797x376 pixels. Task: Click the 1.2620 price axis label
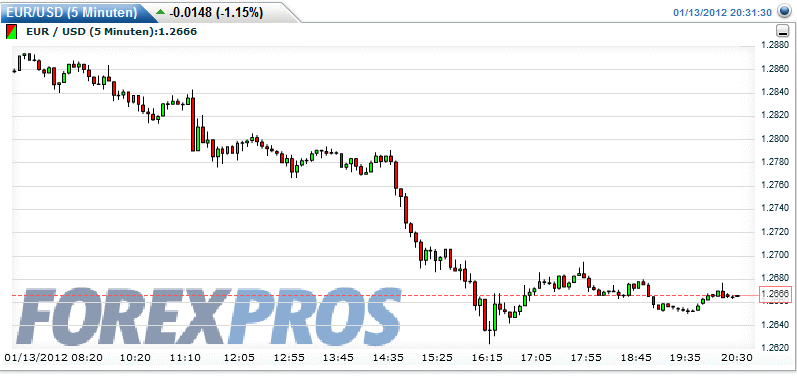point(775,348)
